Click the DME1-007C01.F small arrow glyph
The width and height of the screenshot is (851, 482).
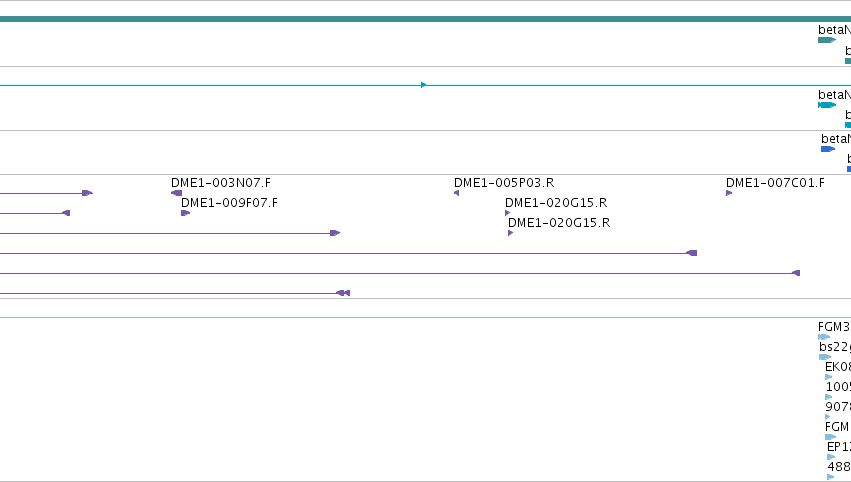[x=729, y=193]
